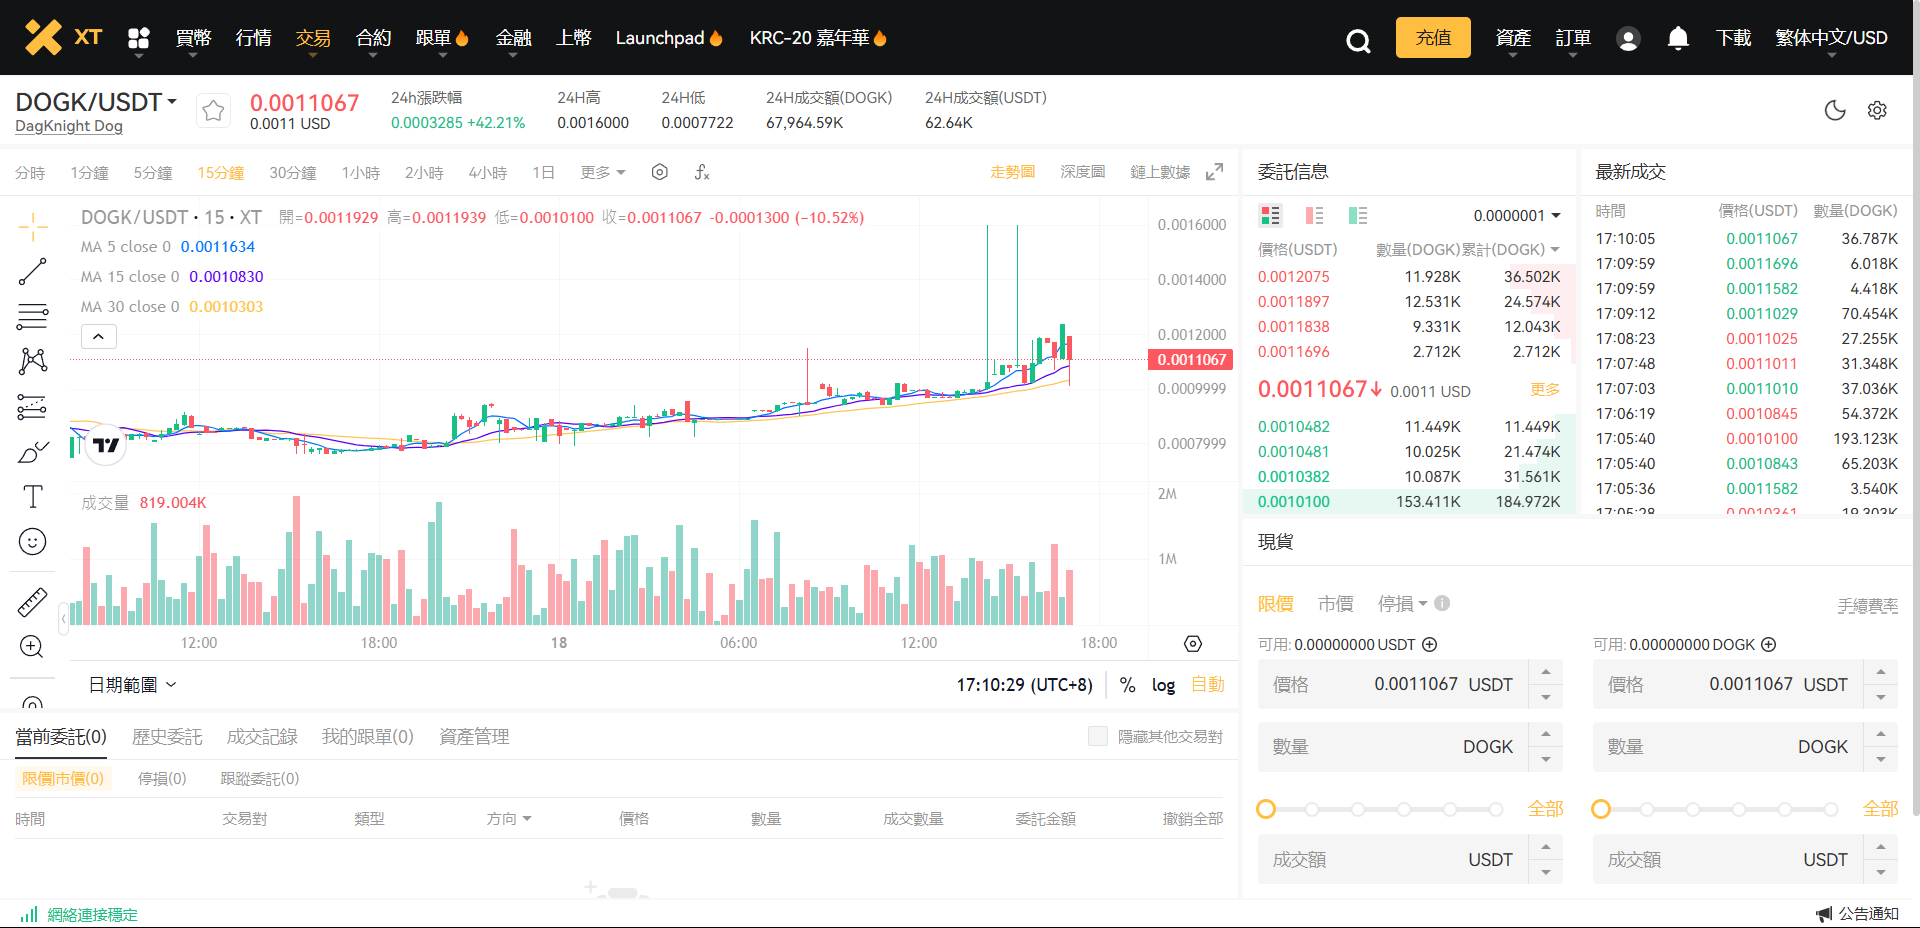Toggle log scale on chart

point(1163,685)
